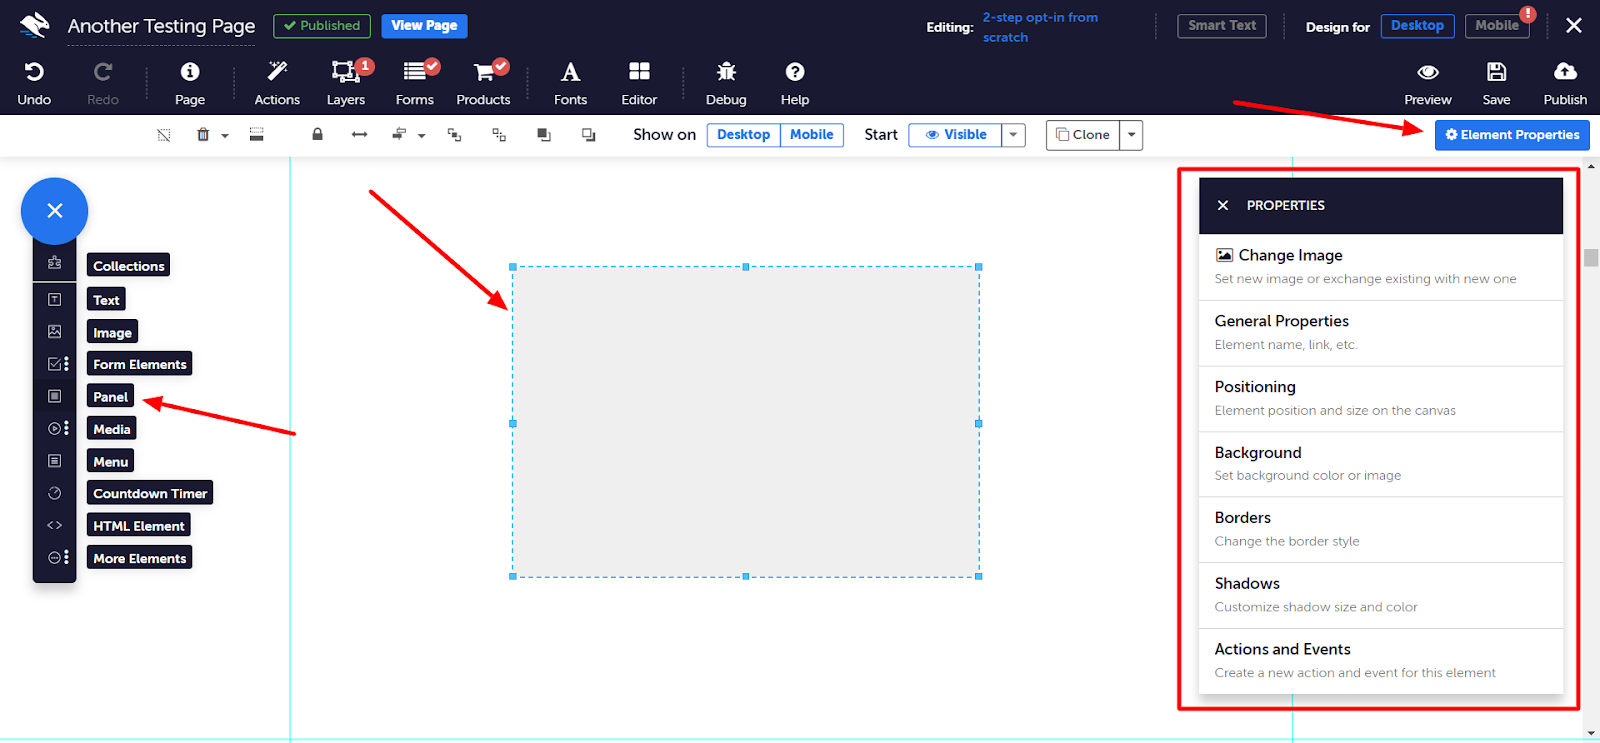Switch Design for to Desktop

(x=1417, y=26)
